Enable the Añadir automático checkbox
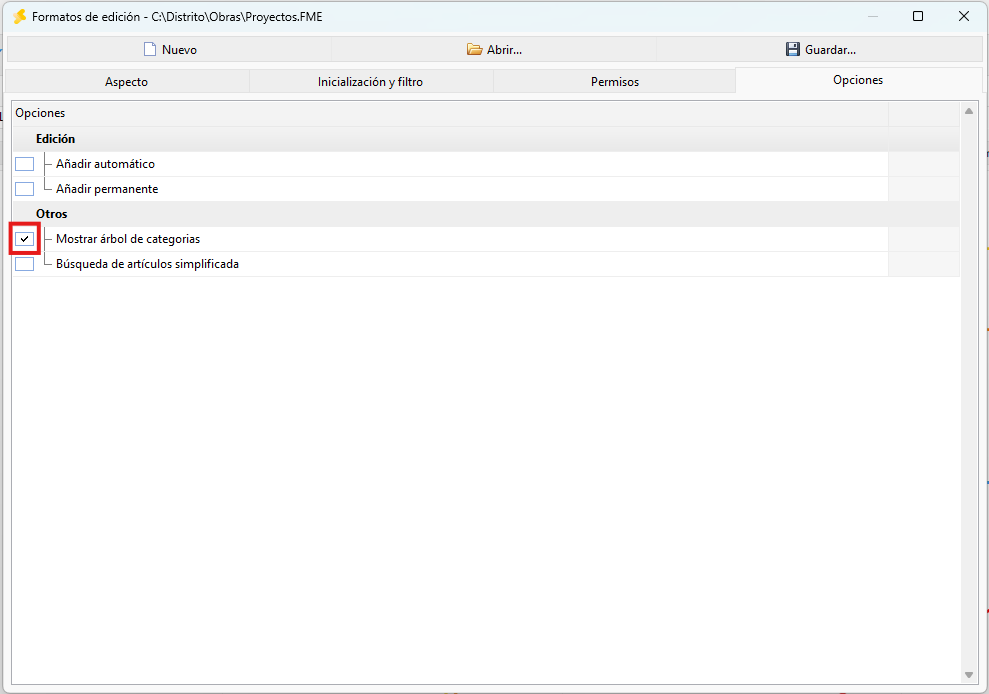 [x=25, y=164]
